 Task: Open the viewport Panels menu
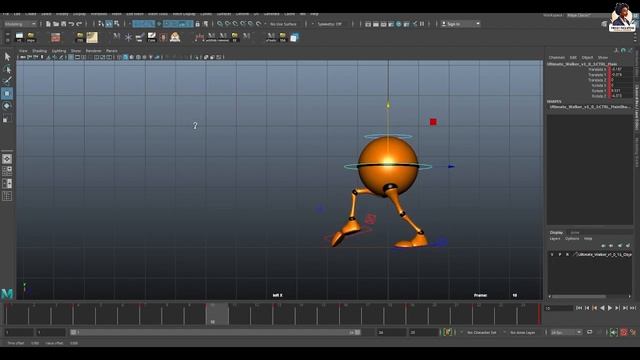112,51
